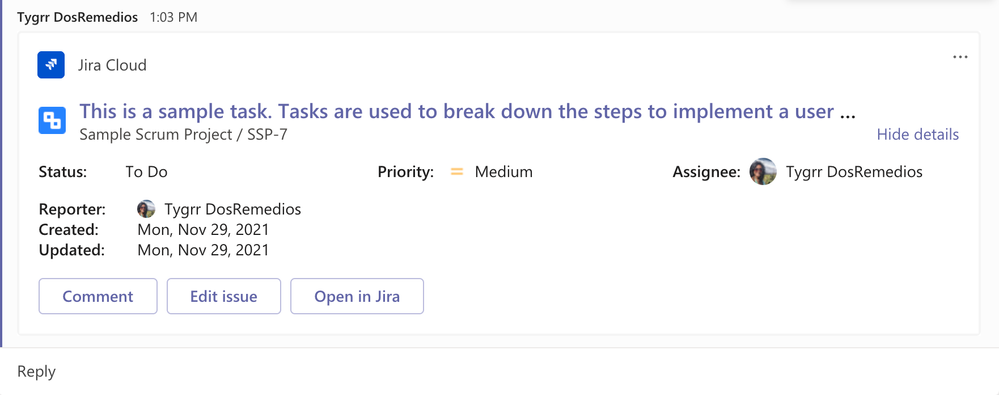Screen dimensions: 999x395
Task: Click the Open in Jira button
Action: [357, 296]
